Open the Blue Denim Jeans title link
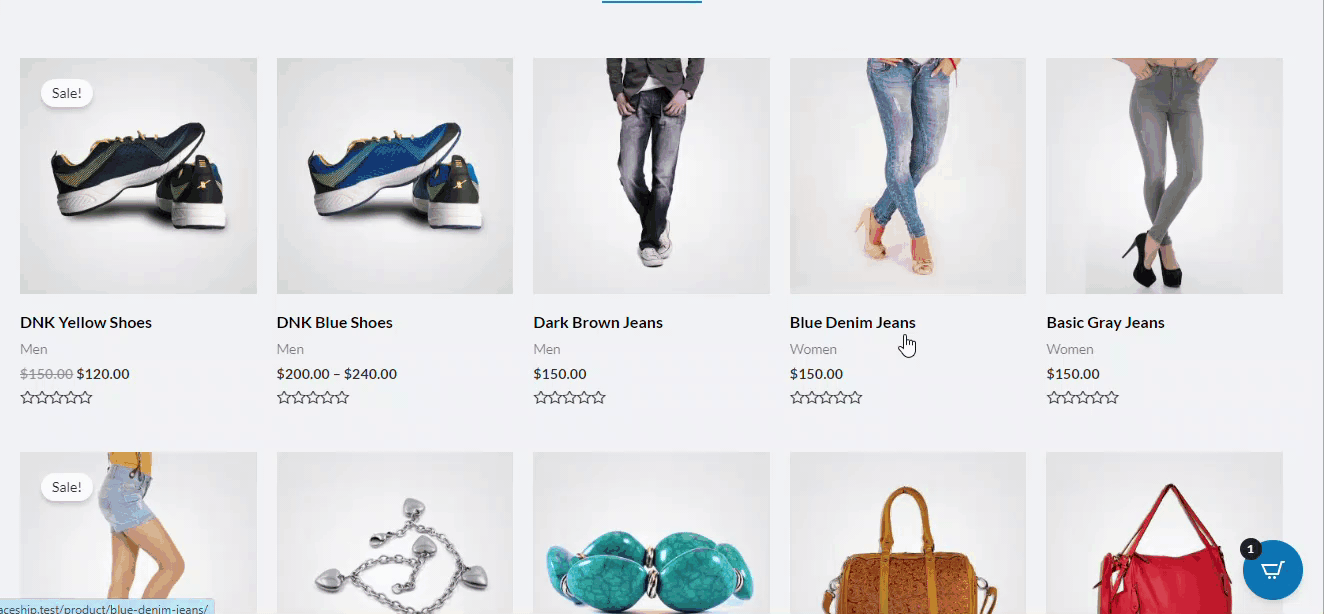This screenshot has height=614, width=1324. pyautogui.click(x=853, y=323)
